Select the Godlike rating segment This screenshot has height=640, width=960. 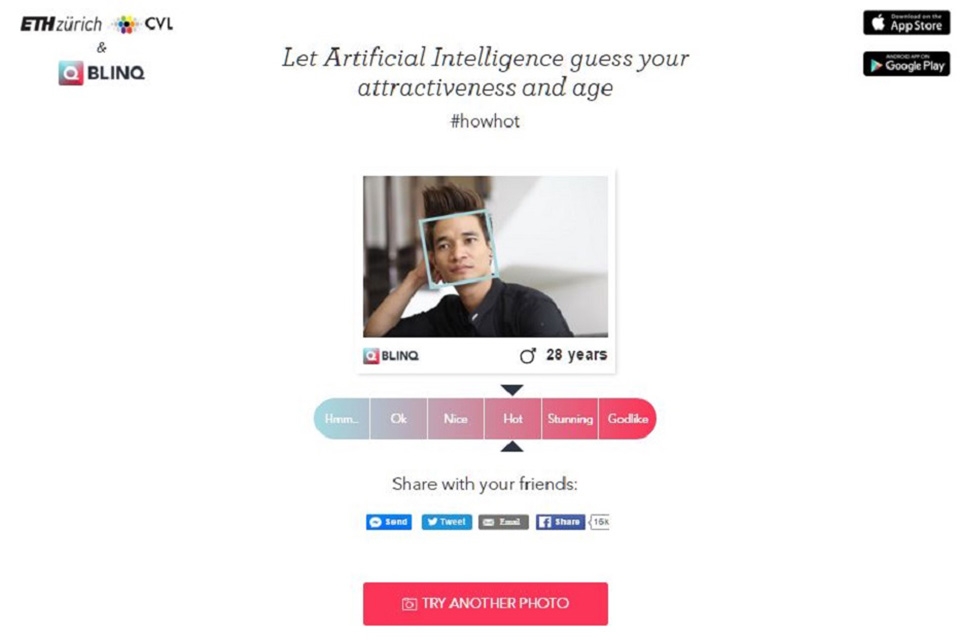(628, 419)
